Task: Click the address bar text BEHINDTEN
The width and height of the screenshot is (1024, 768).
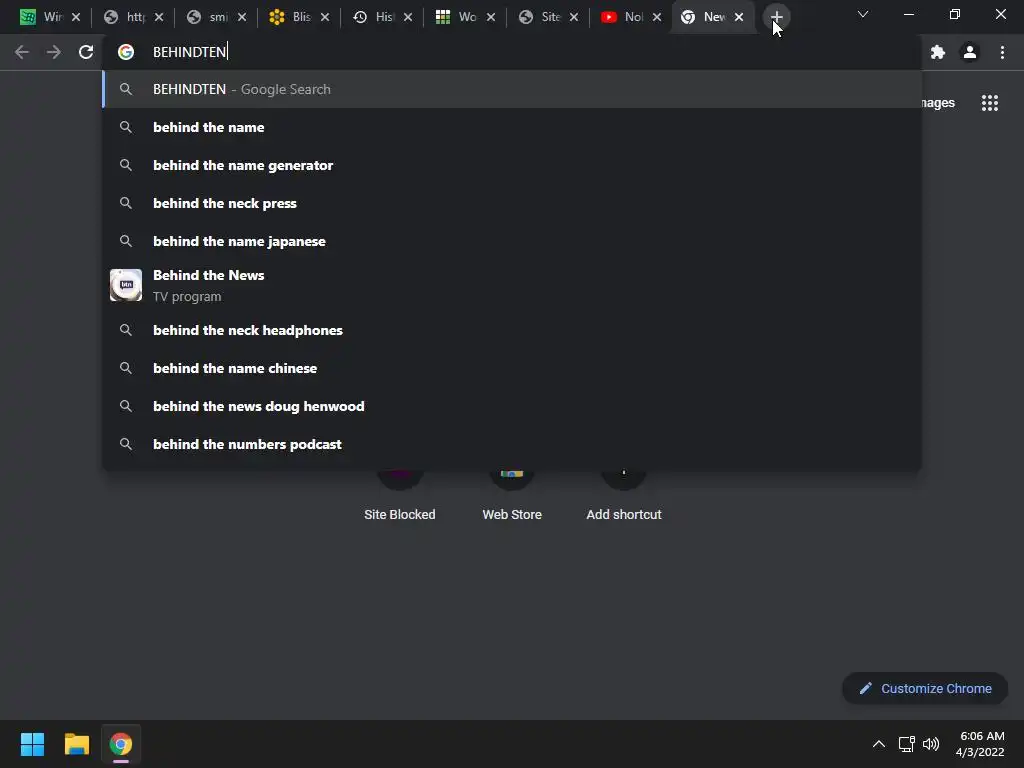Action: [x=189, y=52]
